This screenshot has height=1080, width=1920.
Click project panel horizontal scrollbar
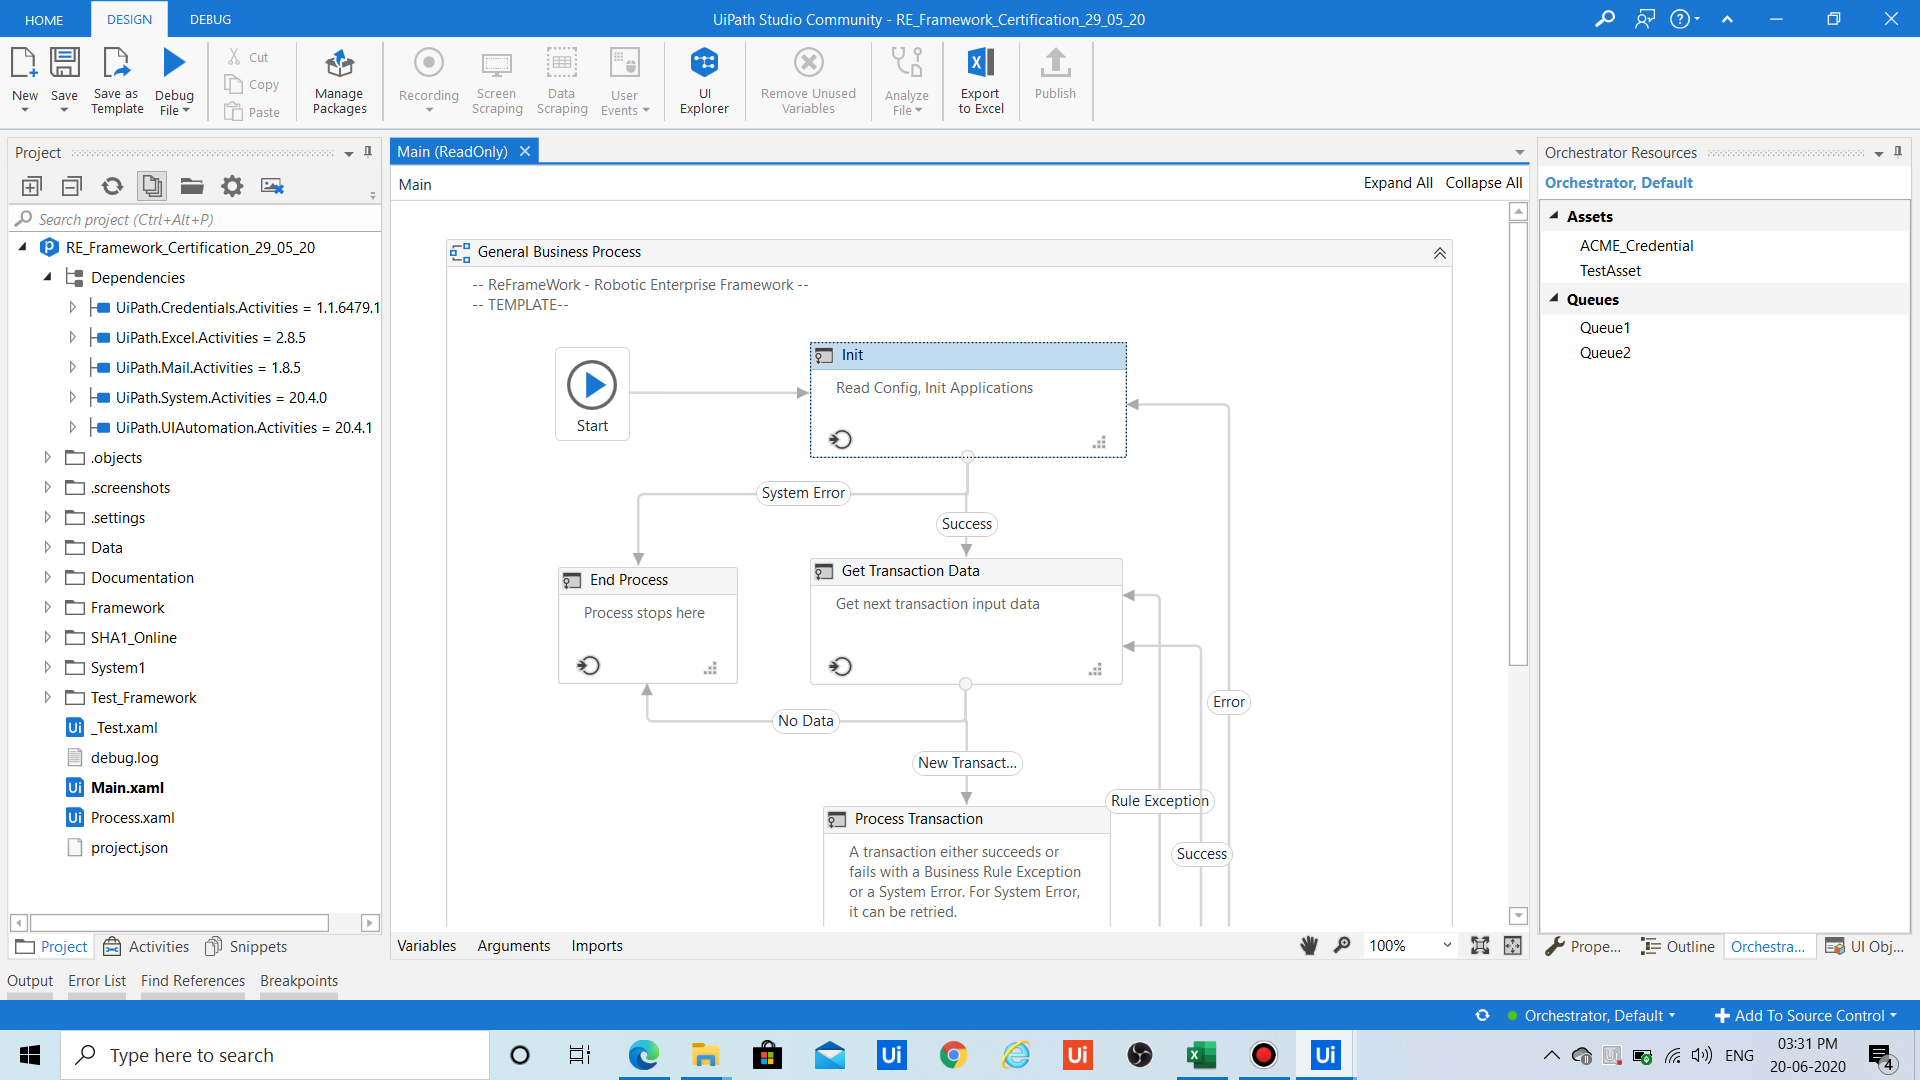tap(180, 922)
